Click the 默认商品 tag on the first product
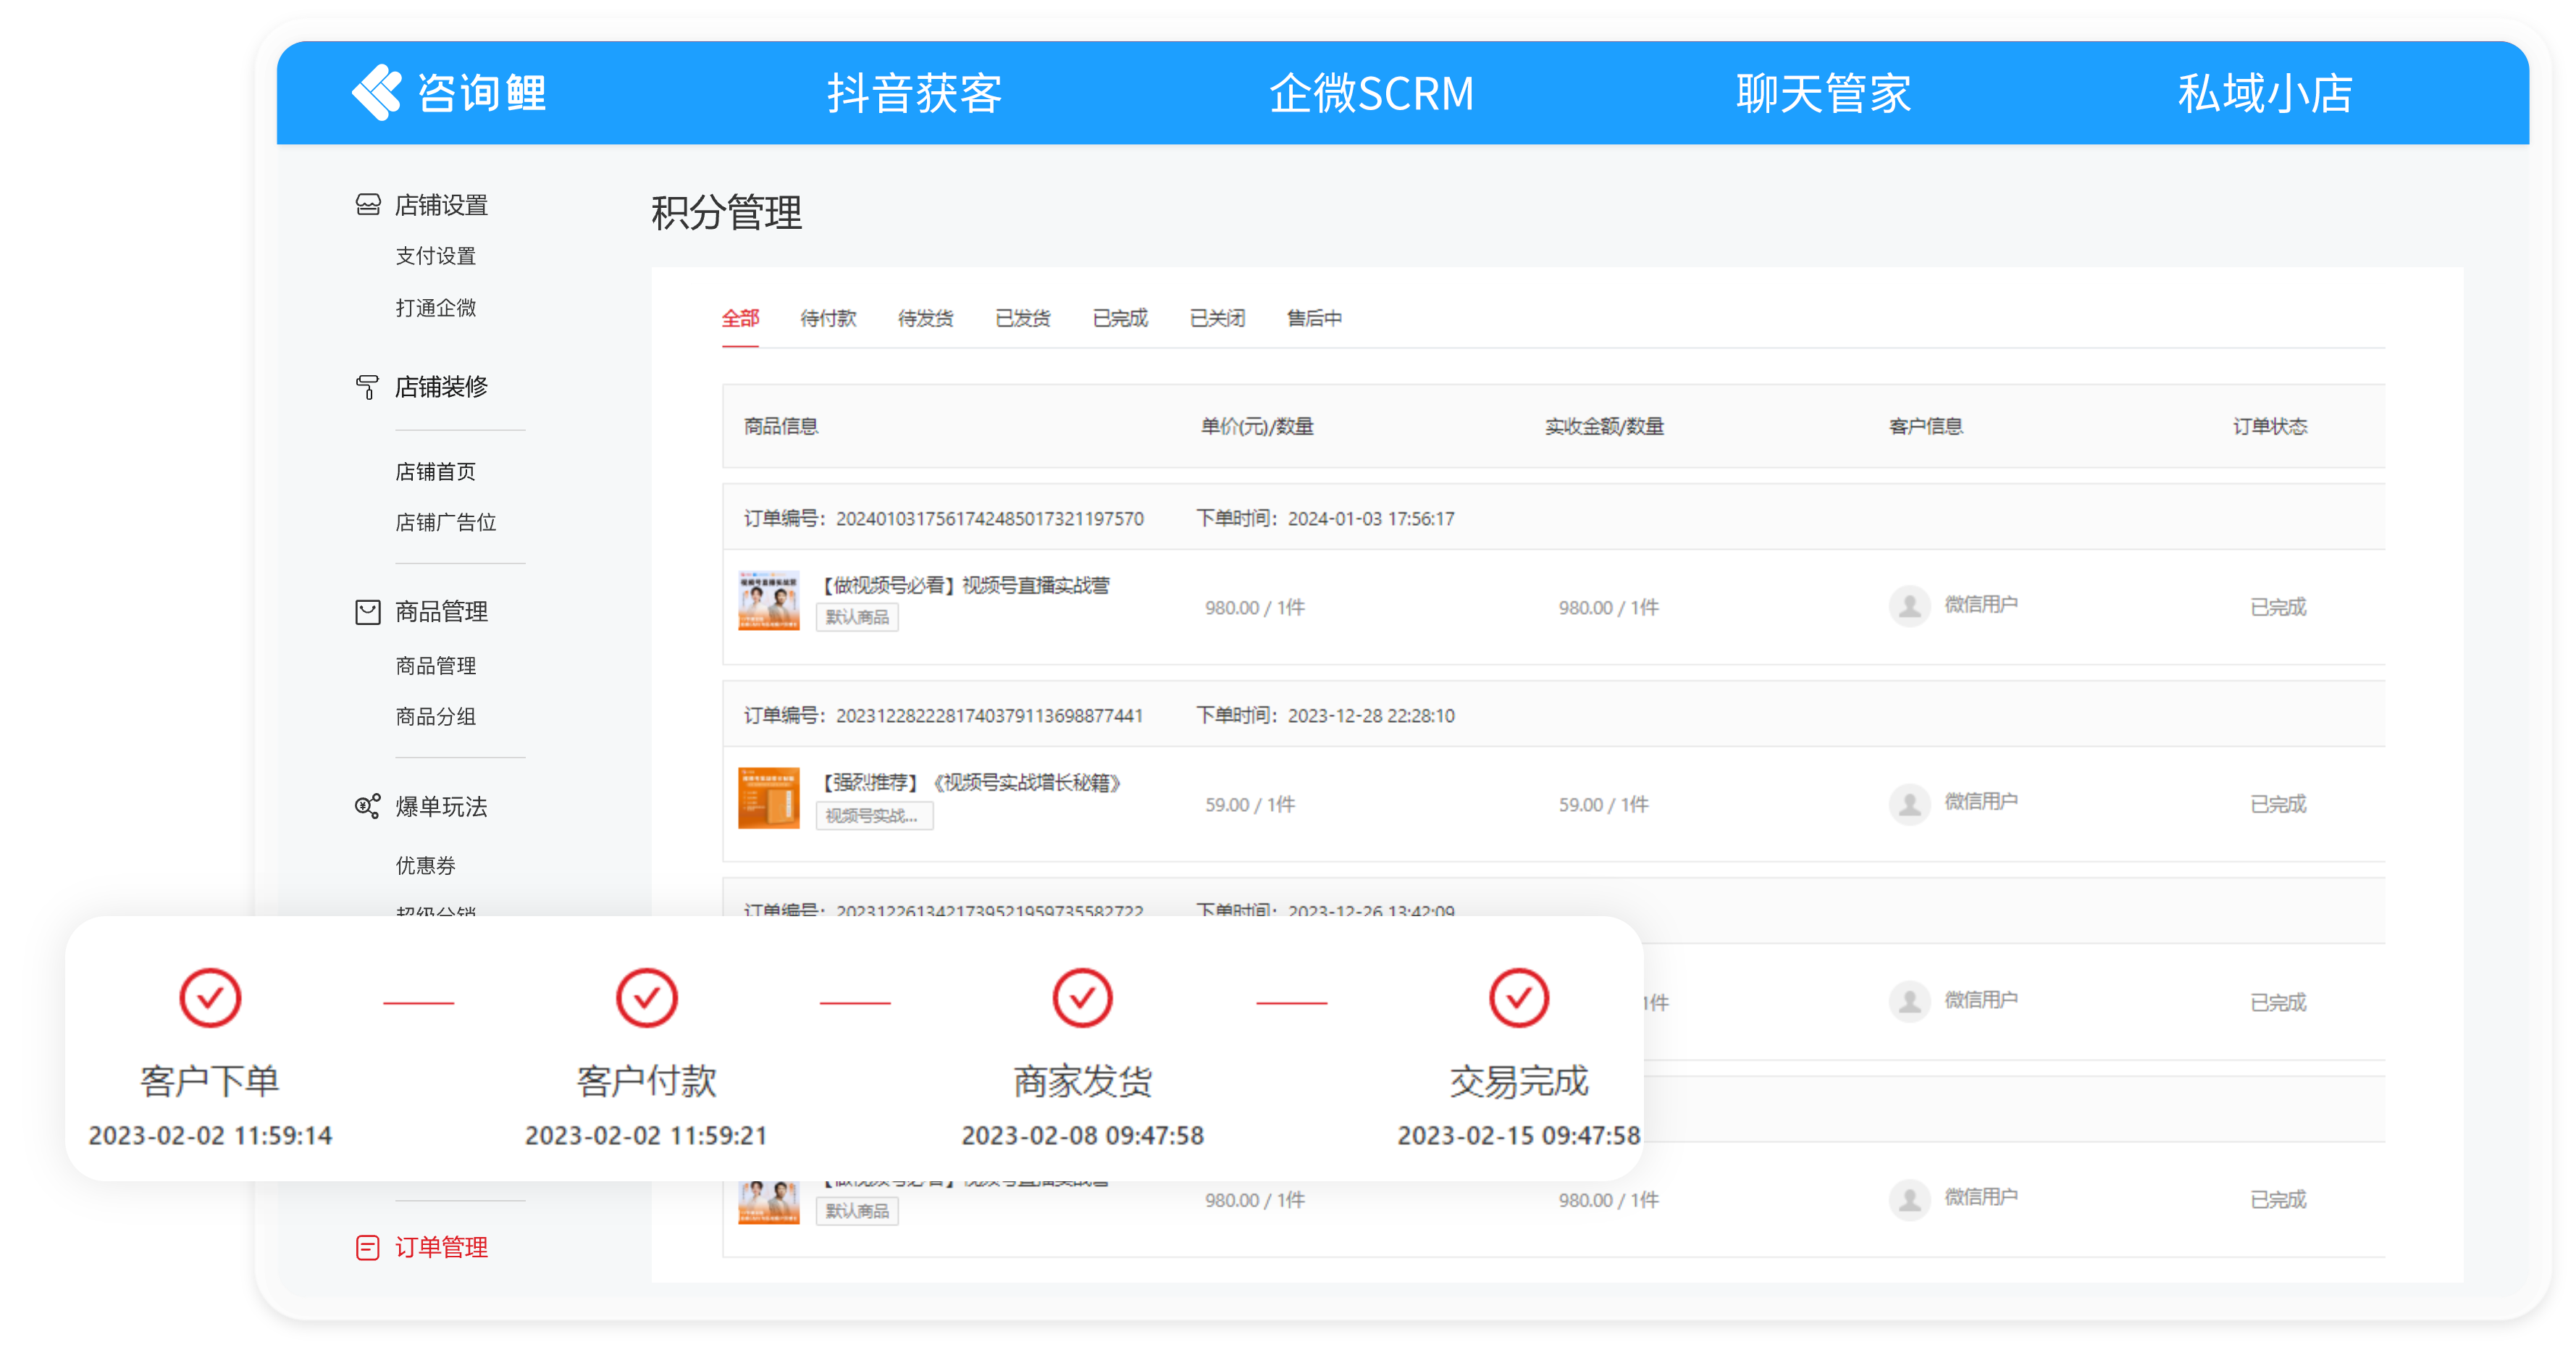This screenshot has height=1350, width=2576. [x=857, y=617]
